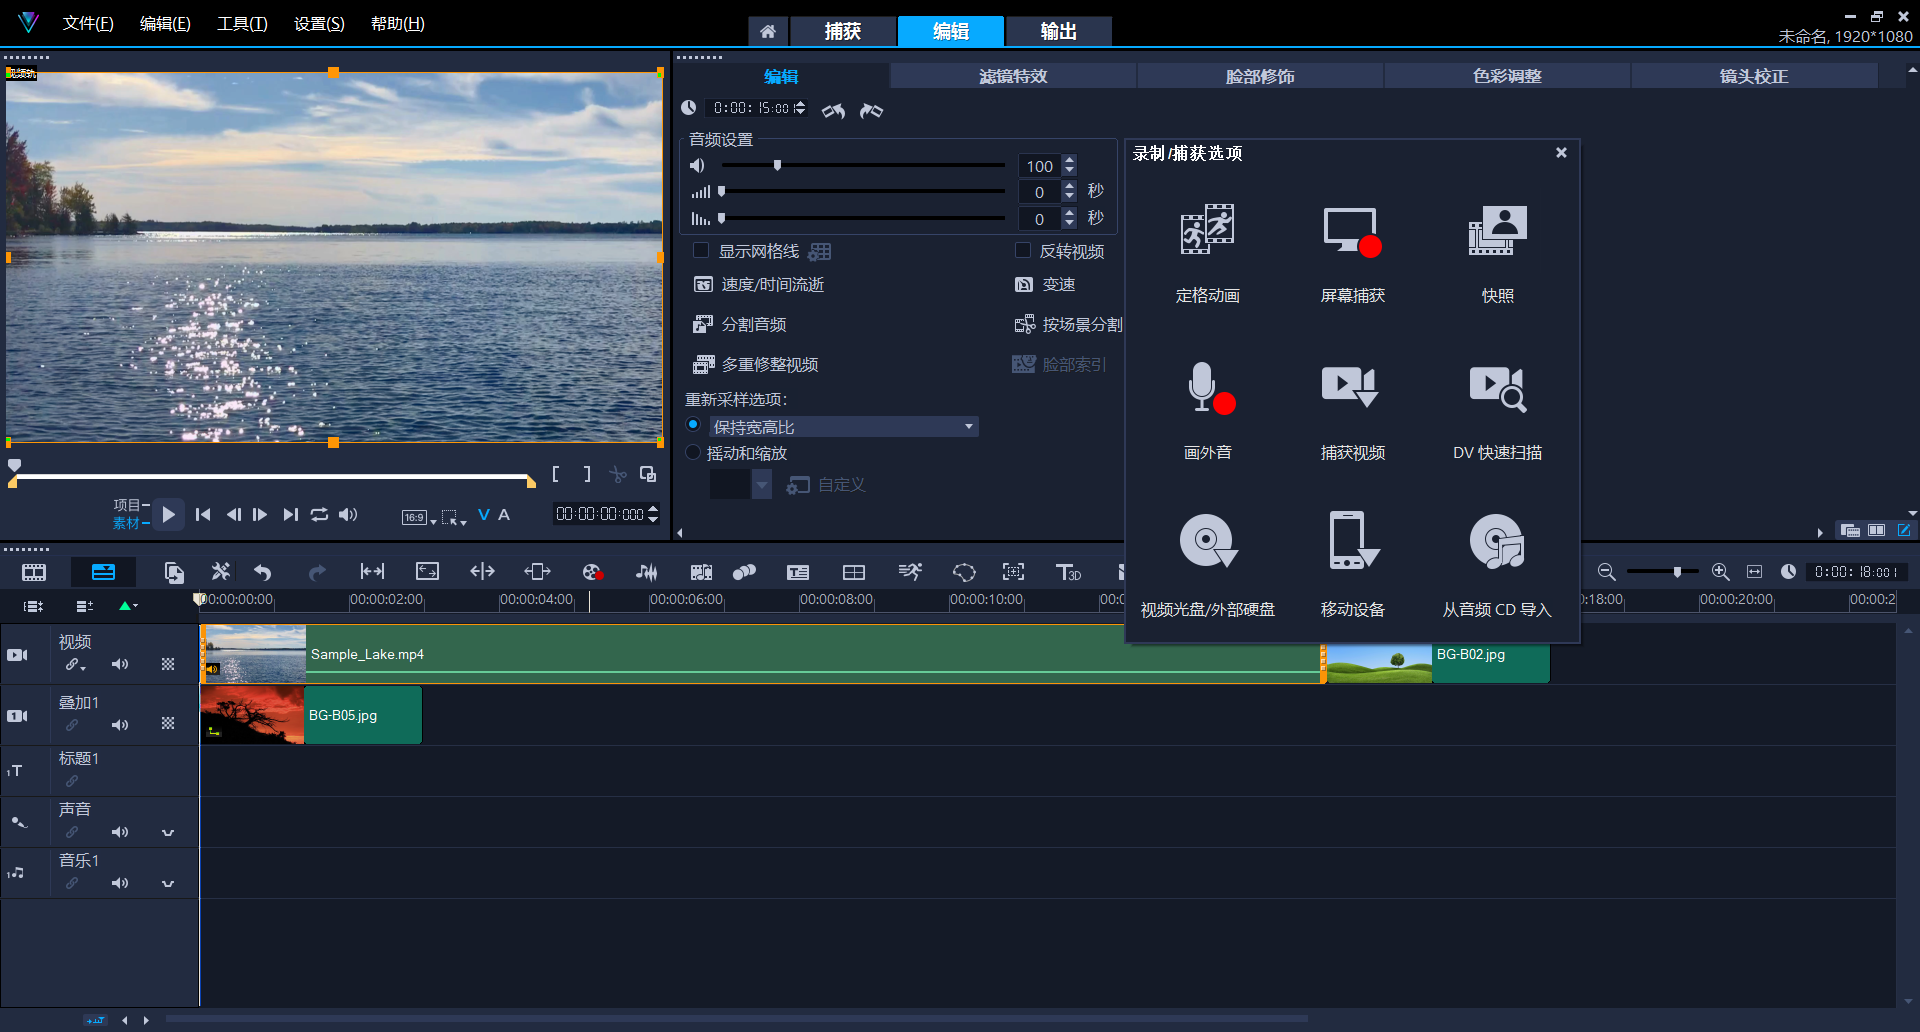Select 保持宽高比 radio option
Screen dimensions: 1920x1032
(x=693, y=425)
